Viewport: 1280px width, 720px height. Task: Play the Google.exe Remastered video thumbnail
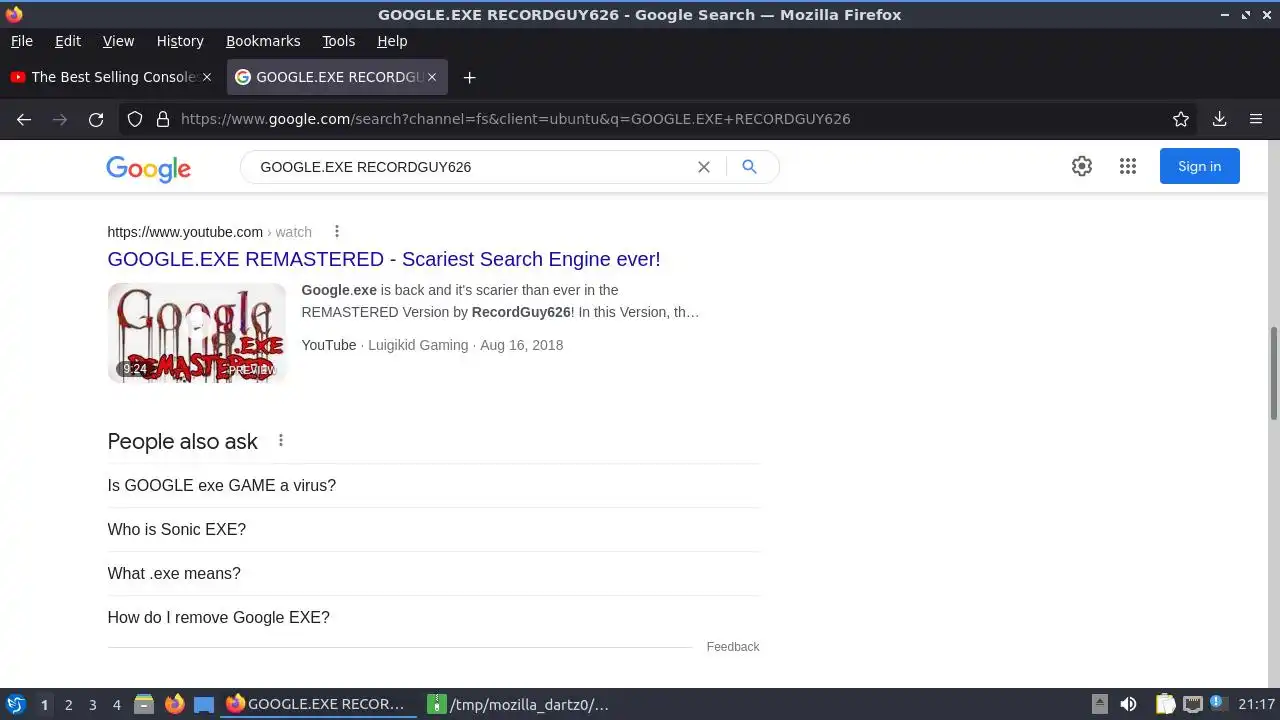(197, 333)
